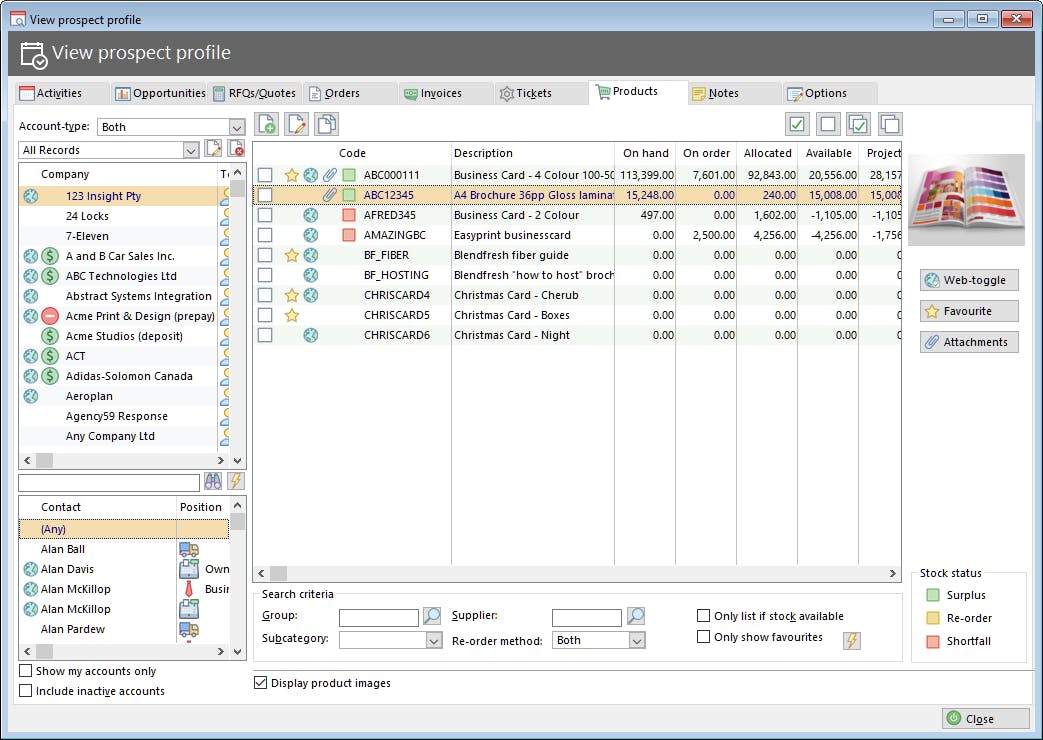This screenshot has width=1043, height=740.
Task: Enable Show my accounts only
Action: coord(25,671)
